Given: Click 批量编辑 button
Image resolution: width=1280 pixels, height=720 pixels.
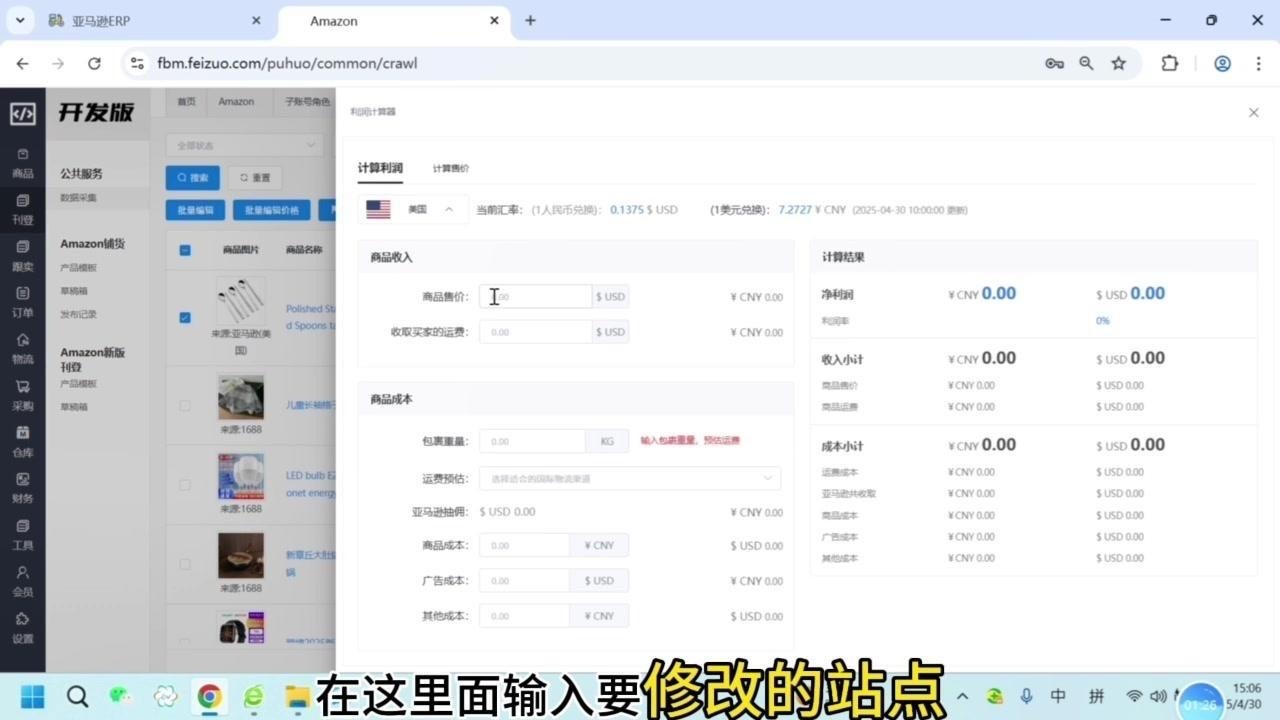Looking at the screenshot, I should 195,210.
